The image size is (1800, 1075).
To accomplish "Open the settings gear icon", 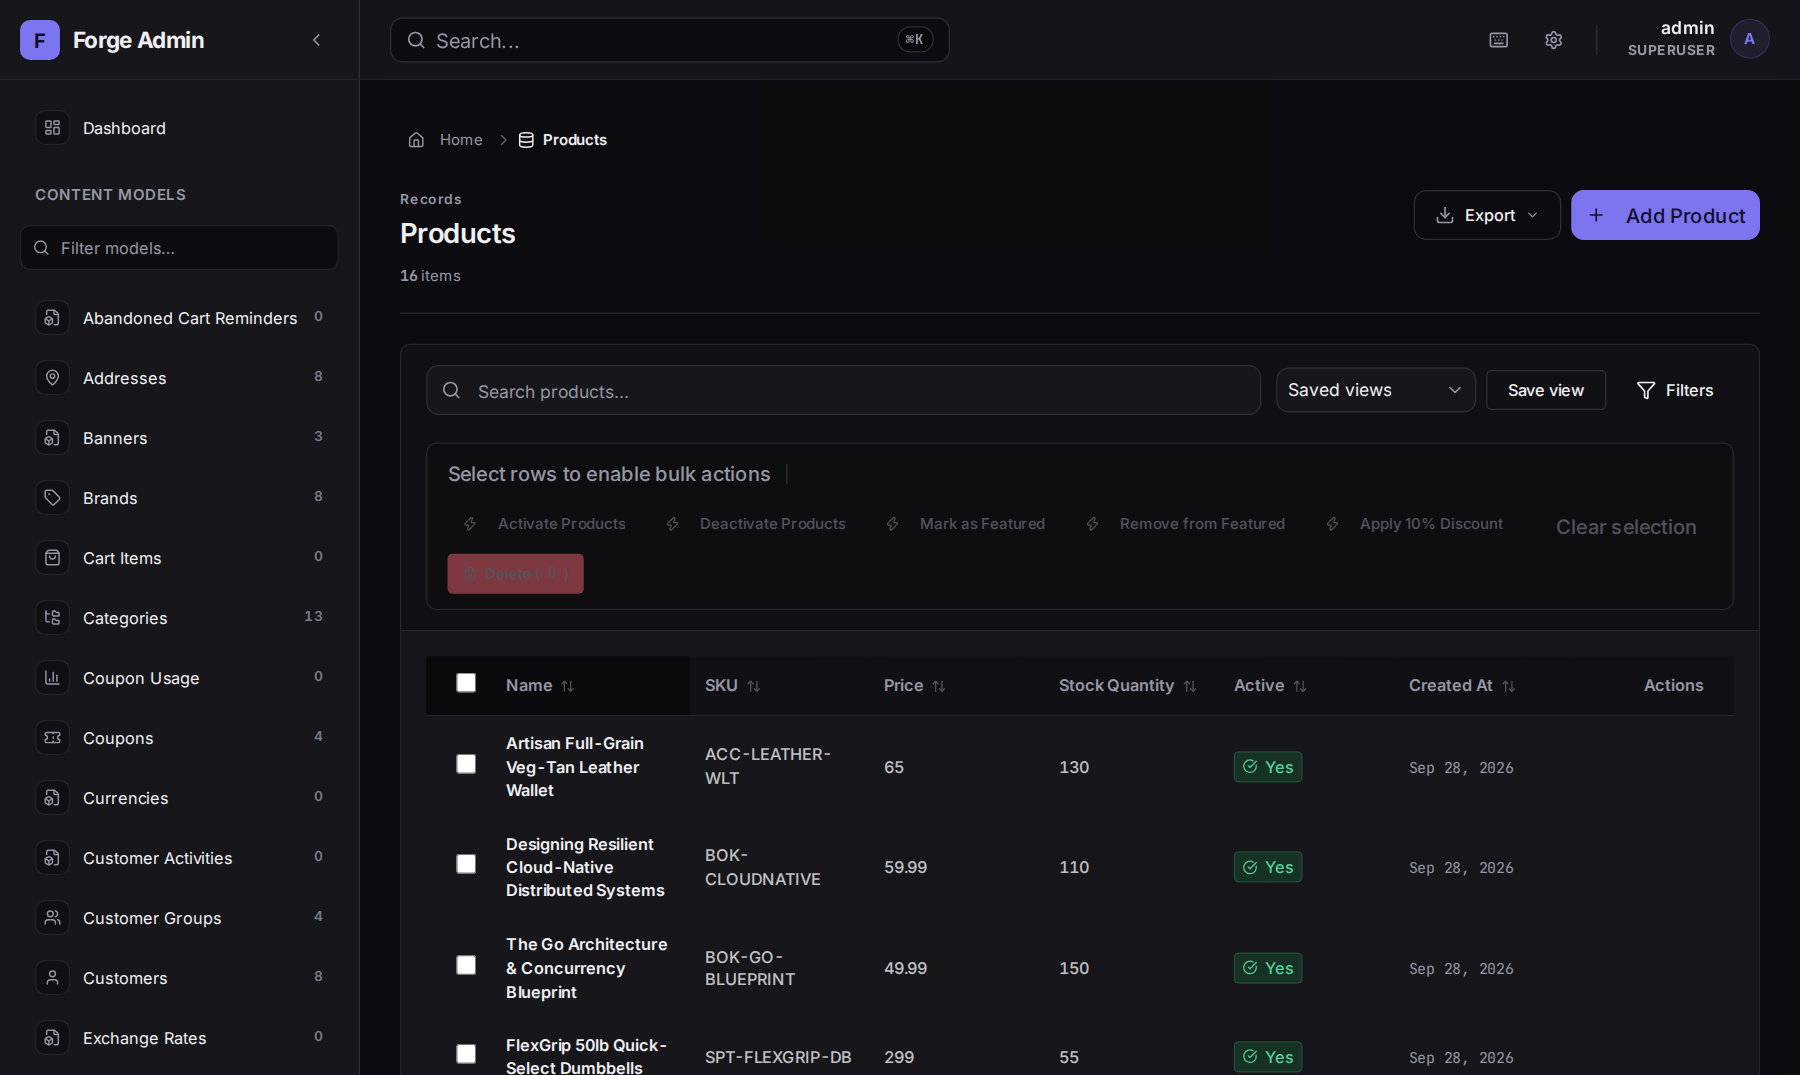I will 1553,40.
